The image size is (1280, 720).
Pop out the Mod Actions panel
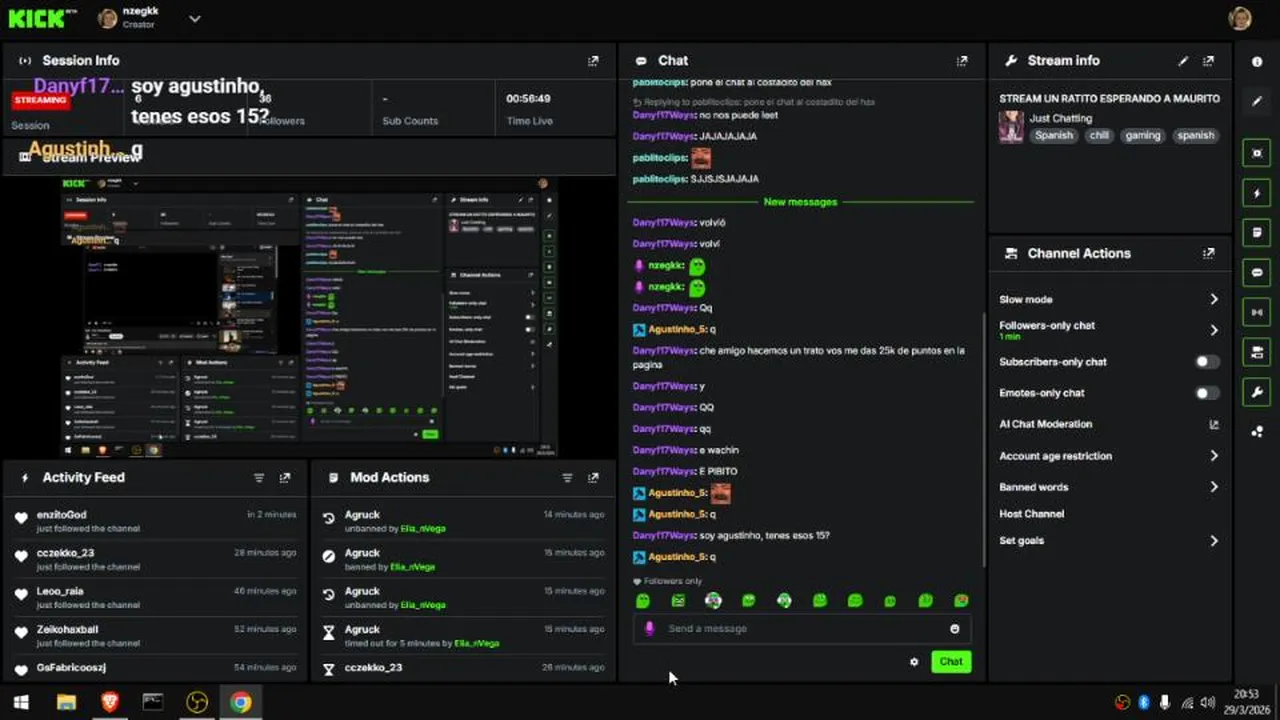(593, 478)
